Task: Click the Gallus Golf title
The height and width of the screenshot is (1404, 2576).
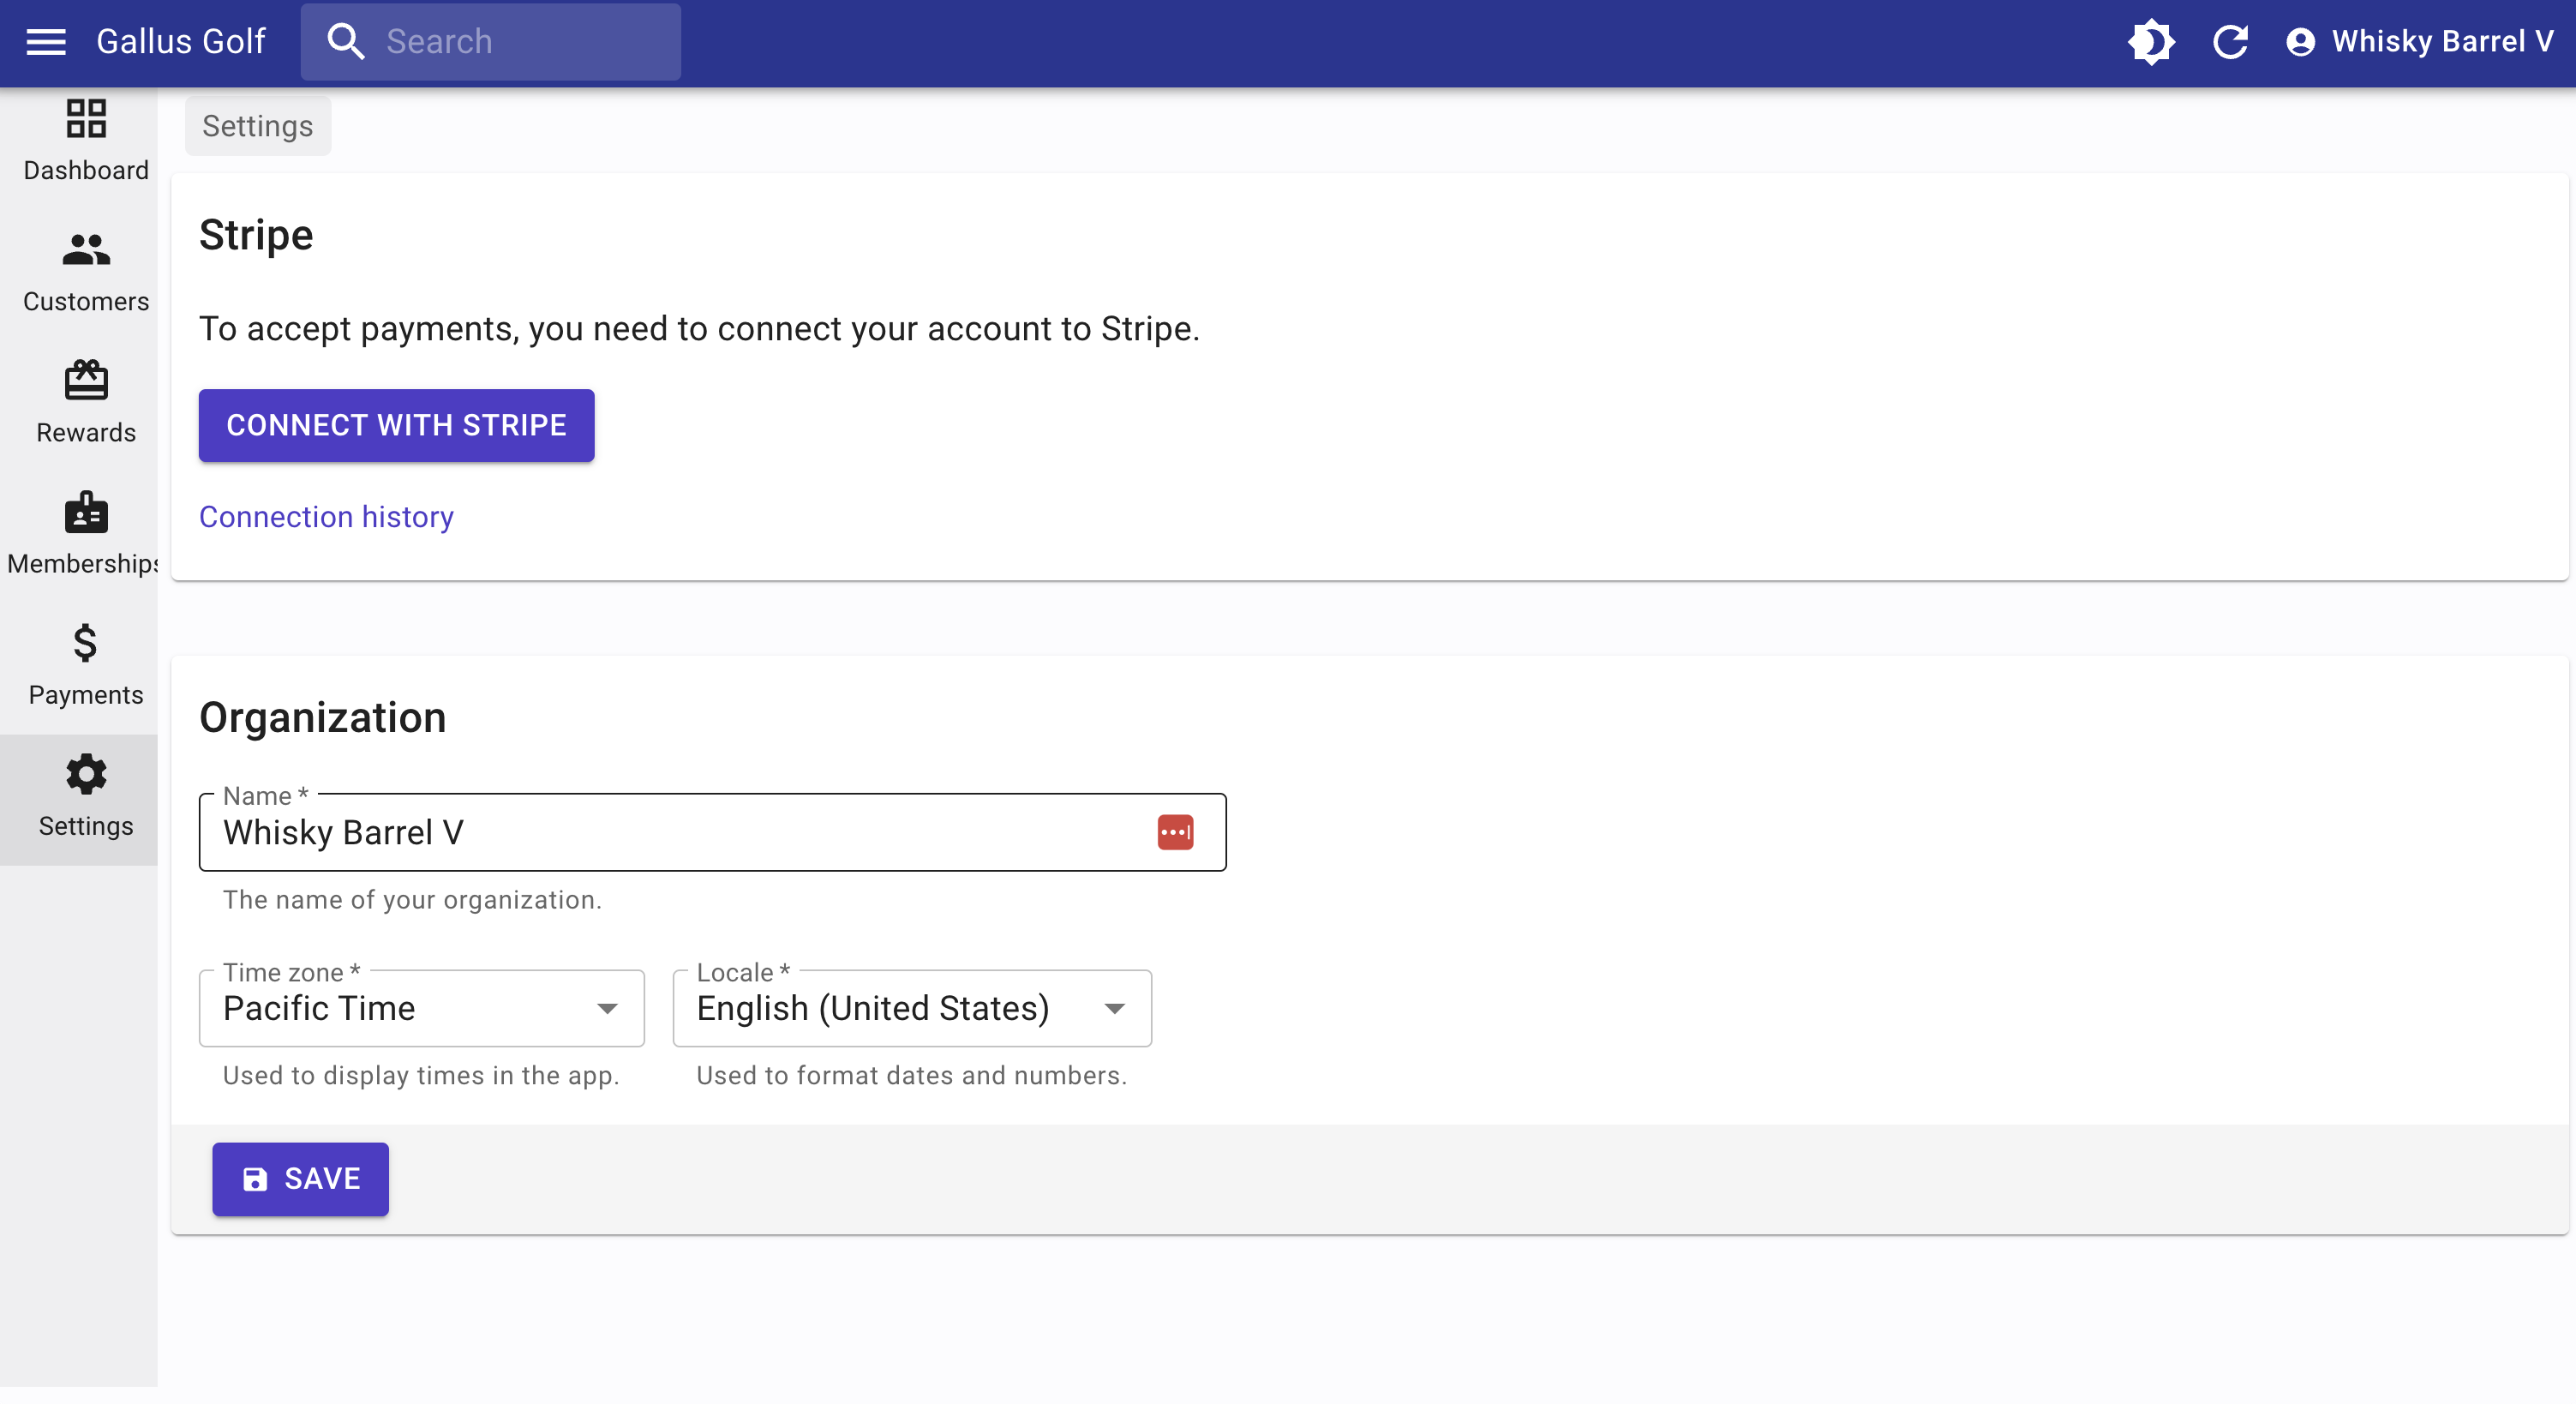Action: [181, 42]
